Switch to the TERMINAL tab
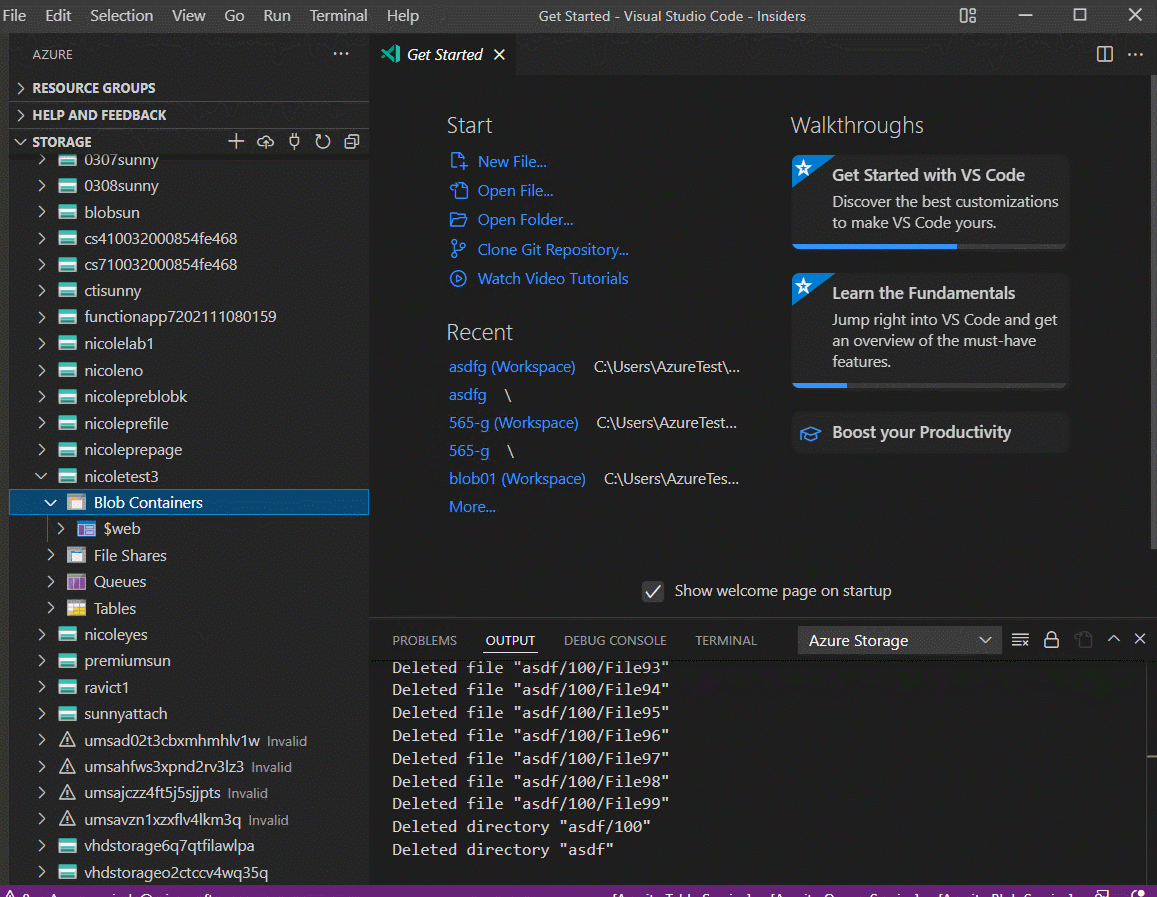This screenshot has width=1157, height=897. tap(725, 640)
